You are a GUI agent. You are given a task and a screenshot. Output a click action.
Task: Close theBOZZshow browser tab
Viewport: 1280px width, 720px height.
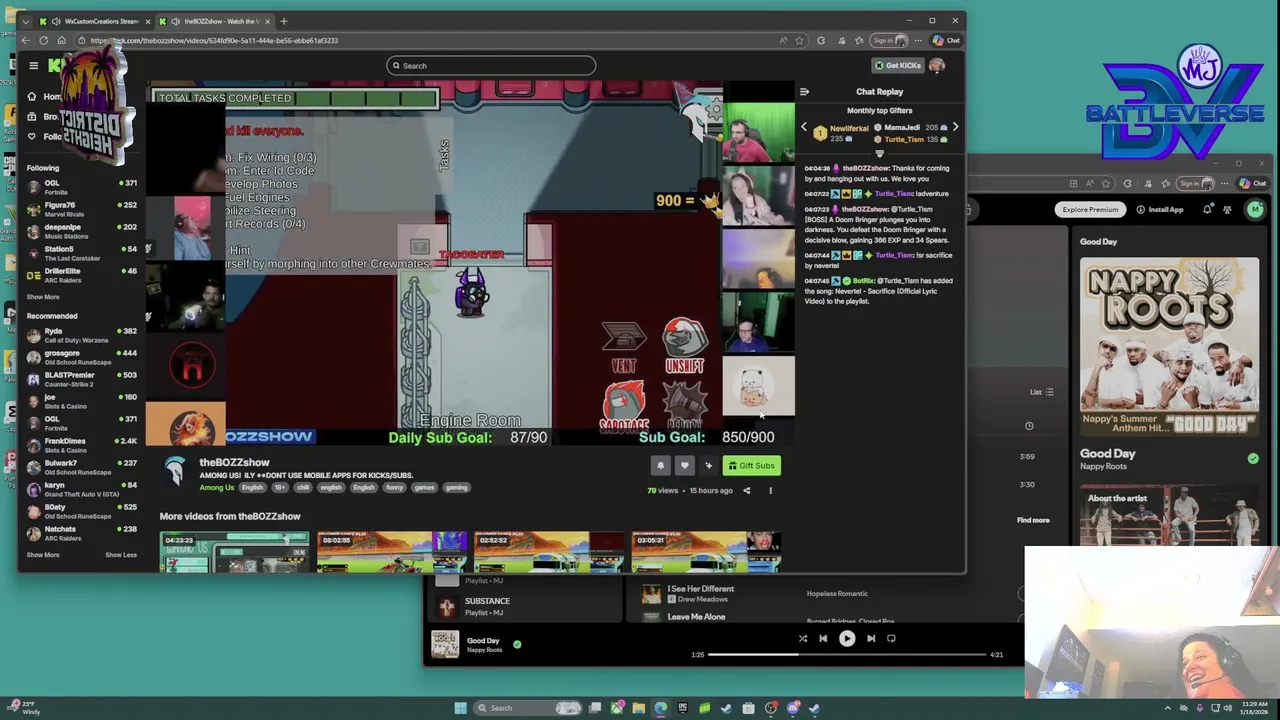coord(266,21)
